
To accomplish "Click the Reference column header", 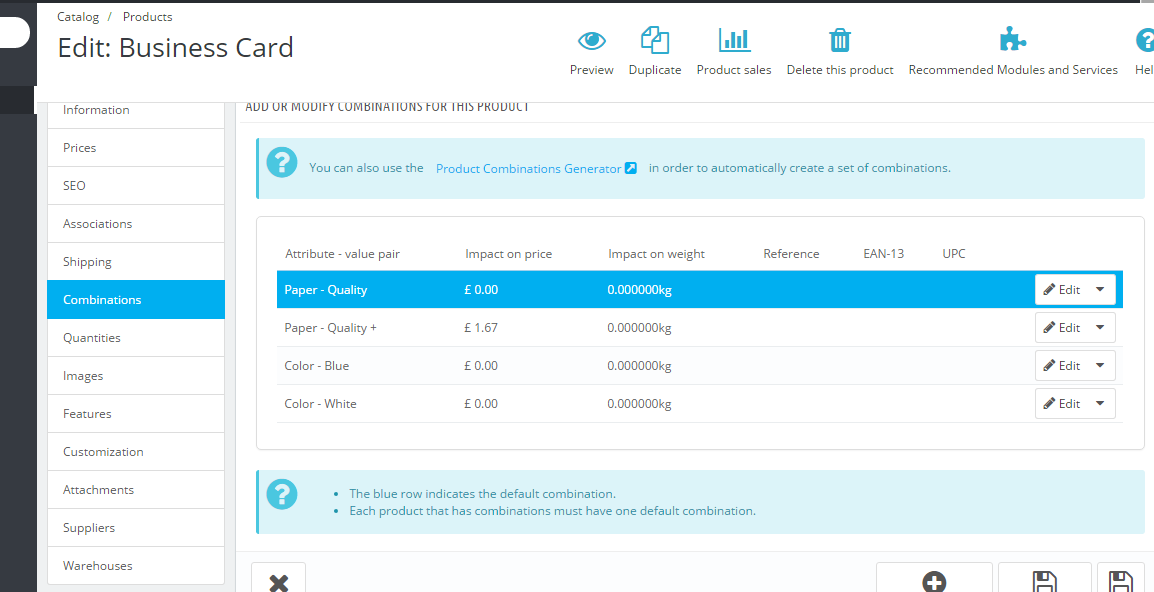I will 791,254.
